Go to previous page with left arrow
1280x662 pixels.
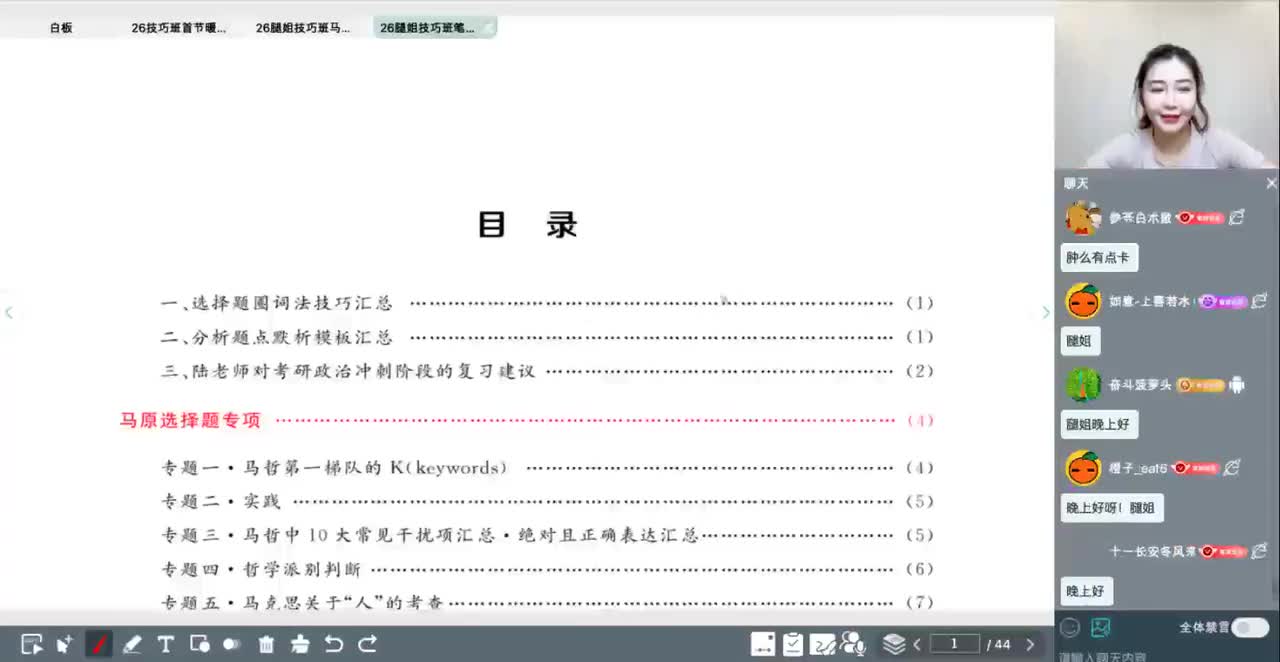click(x=917, y=645)
